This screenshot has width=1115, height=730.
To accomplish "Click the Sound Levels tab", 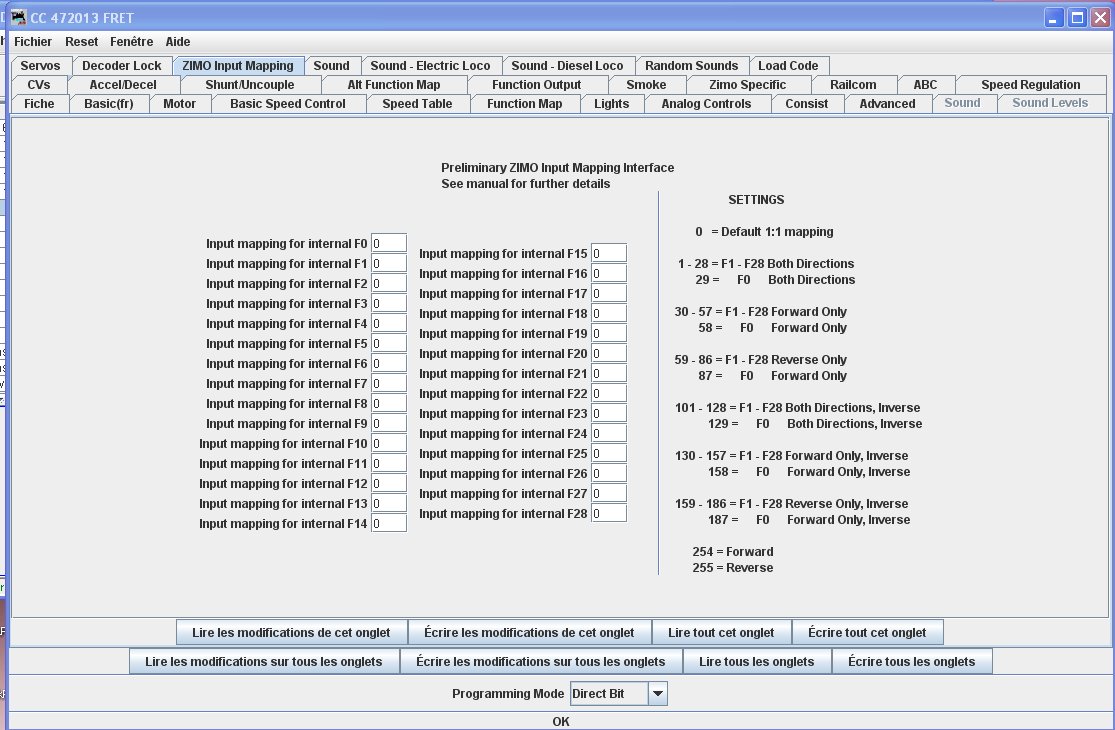I will coord(1050,103).
